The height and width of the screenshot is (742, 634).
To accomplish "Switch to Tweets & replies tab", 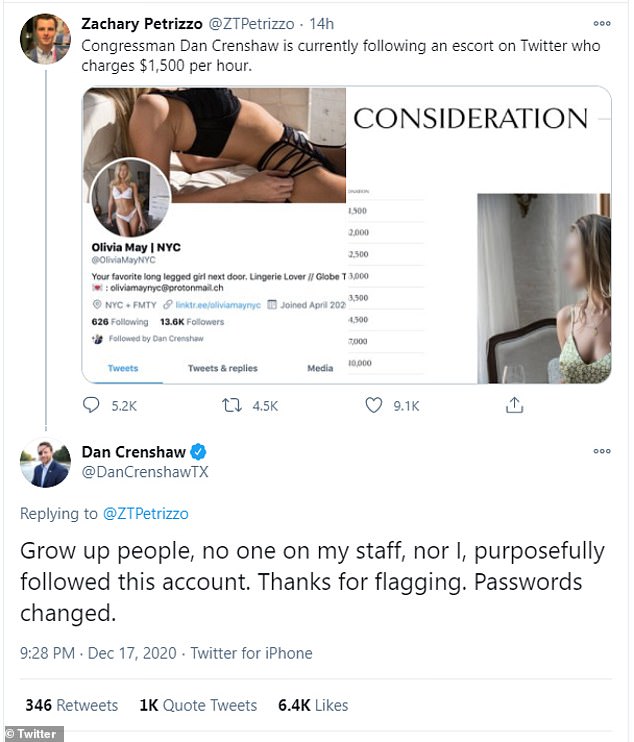I will [222, 368].
